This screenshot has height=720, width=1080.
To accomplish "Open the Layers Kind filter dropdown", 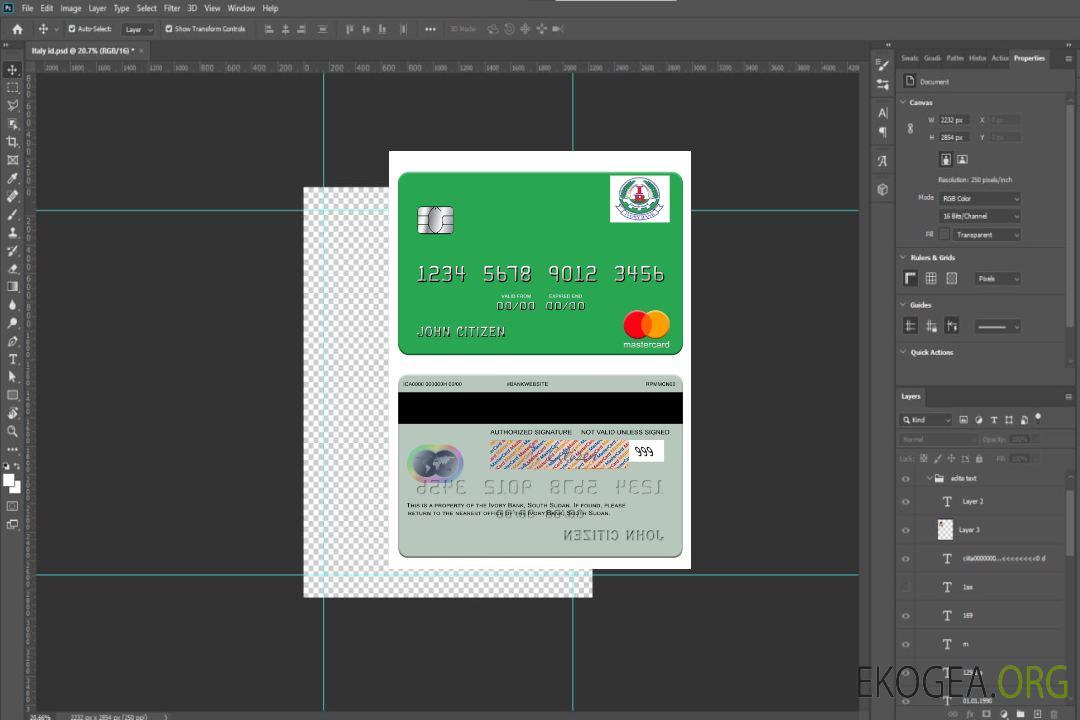I will (x=926, y=420).
